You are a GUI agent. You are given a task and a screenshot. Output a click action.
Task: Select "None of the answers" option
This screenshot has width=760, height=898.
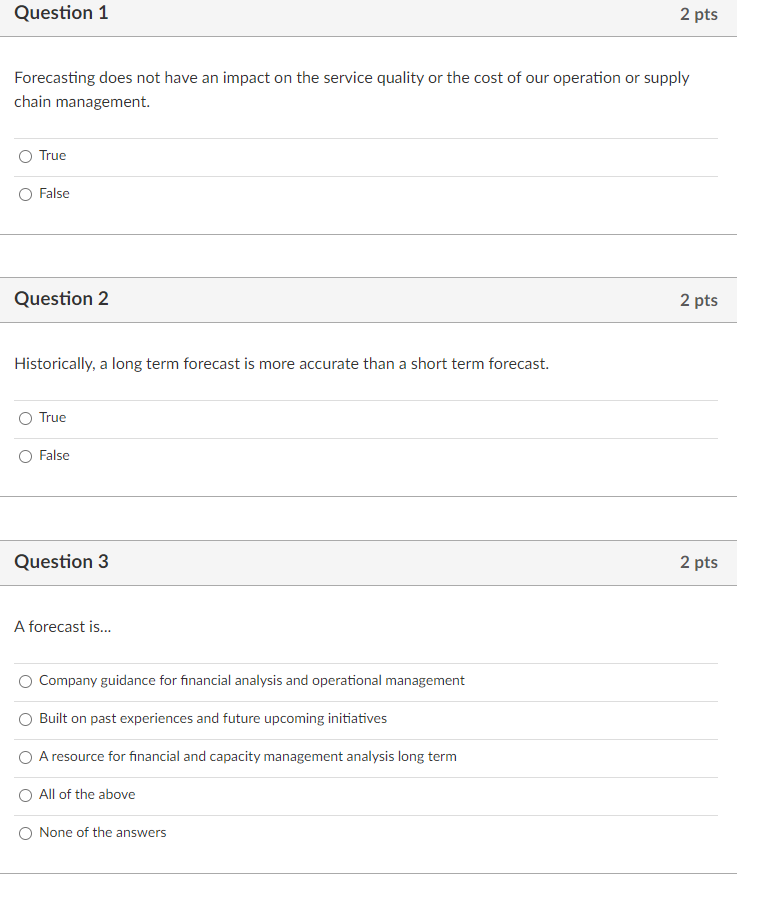pyautogui.click(x=25, y=832)
